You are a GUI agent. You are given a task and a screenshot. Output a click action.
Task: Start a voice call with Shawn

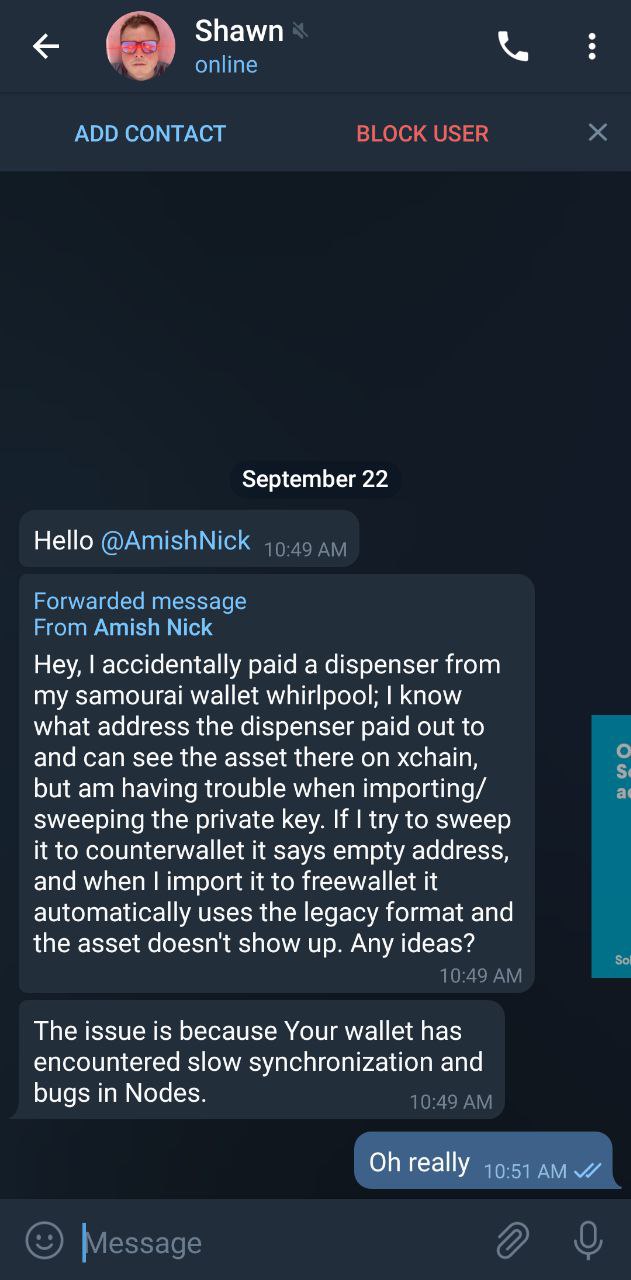tap(513, 46)
